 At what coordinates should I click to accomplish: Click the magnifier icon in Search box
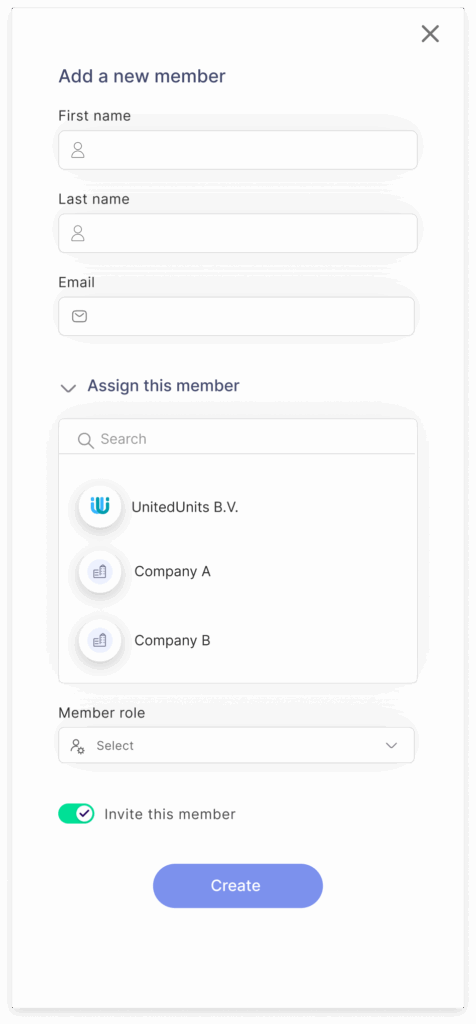pyautogui.click(x=86, y=440)
